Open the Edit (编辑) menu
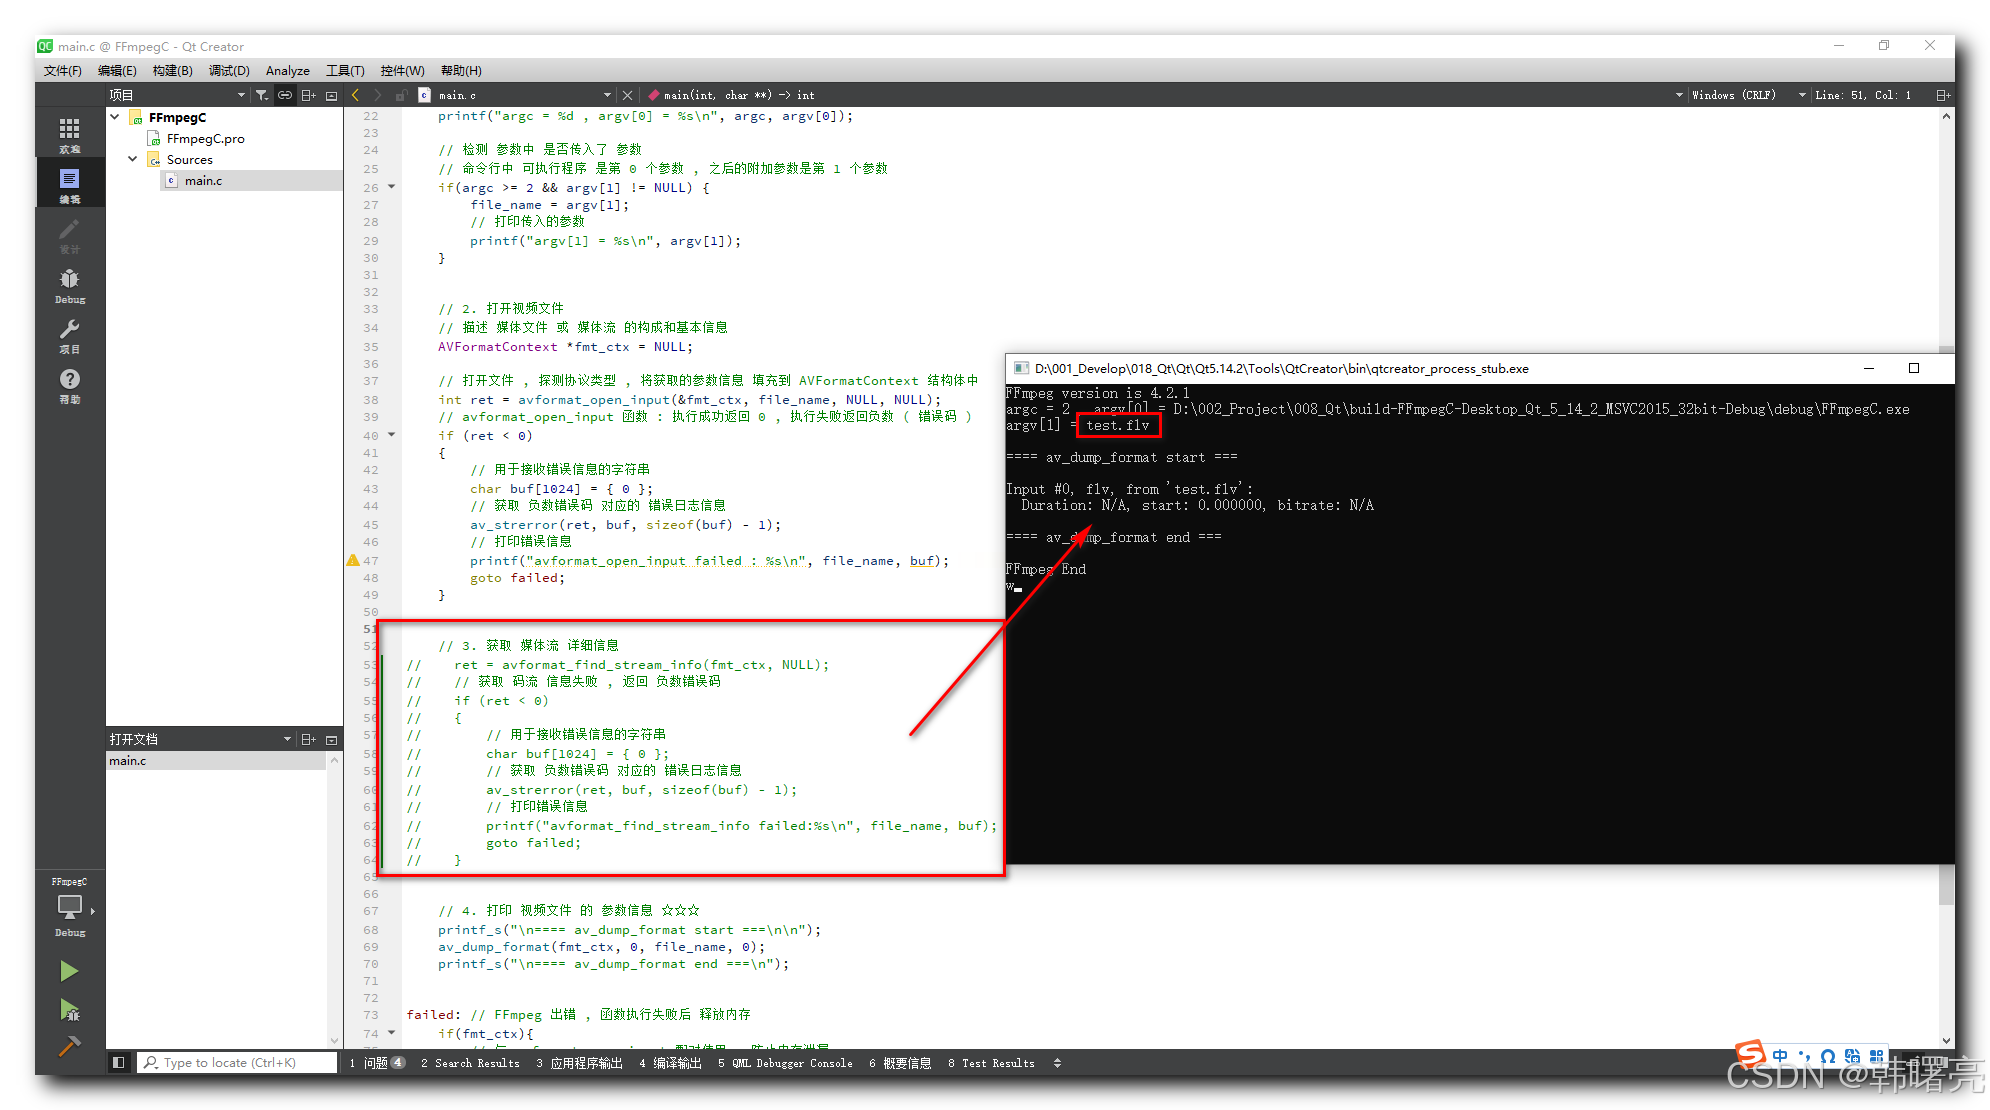This screenshot has width=1990, height=1110. 117,70
